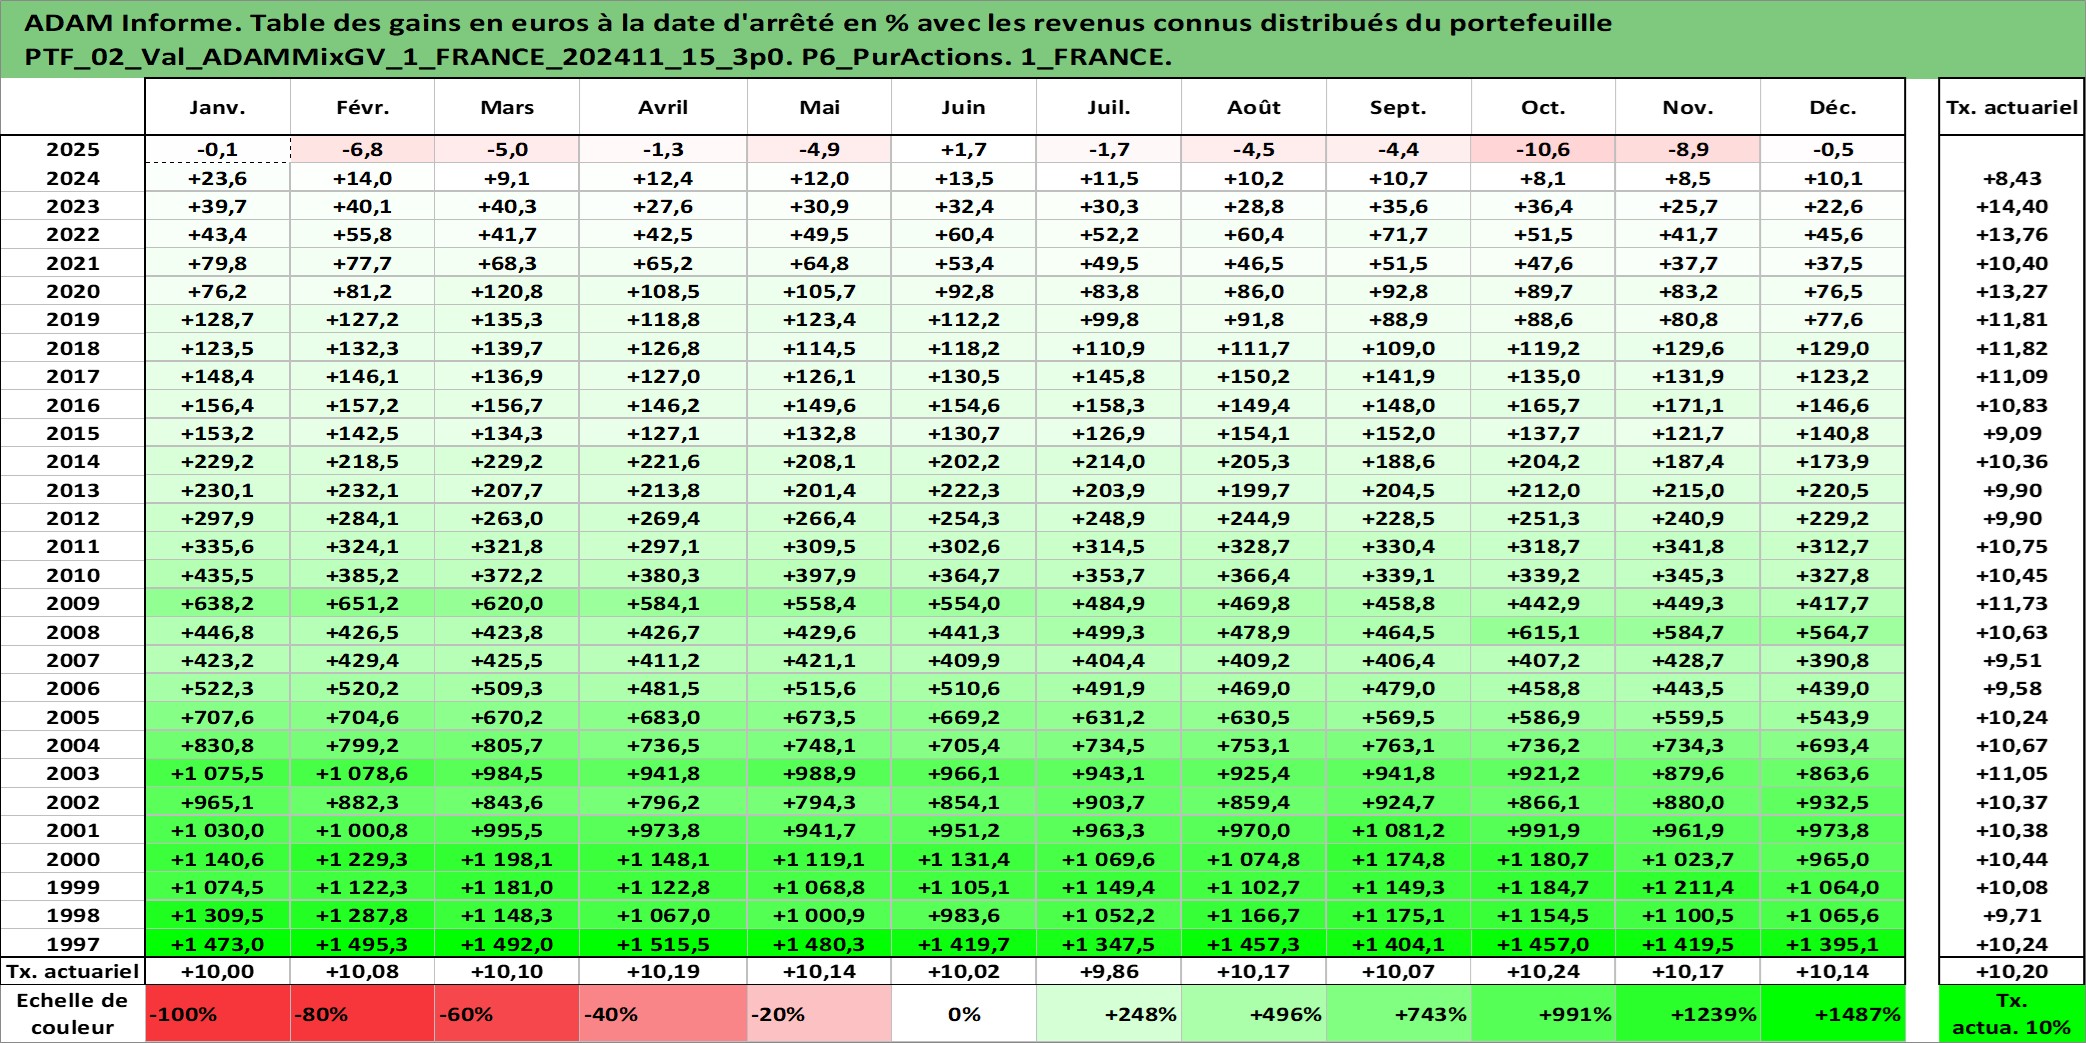Select the +8,43 actuarial rate for 2024

(x=2012, y=178)
